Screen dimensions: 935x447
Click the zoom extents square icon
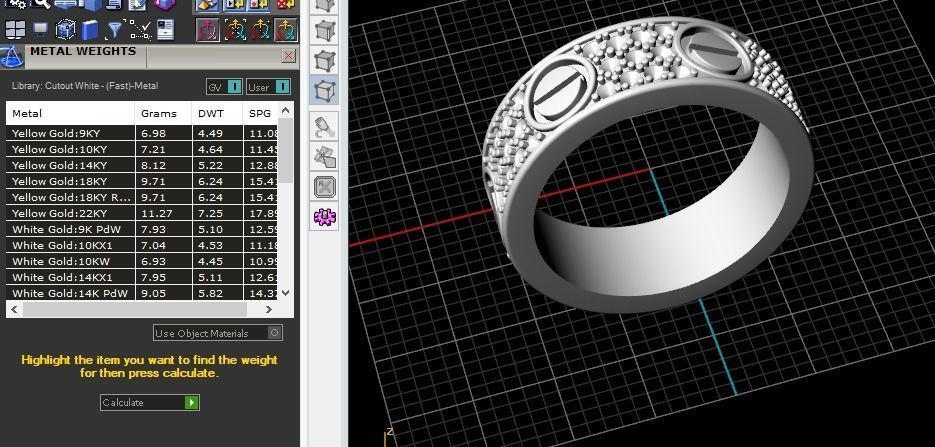326,187
